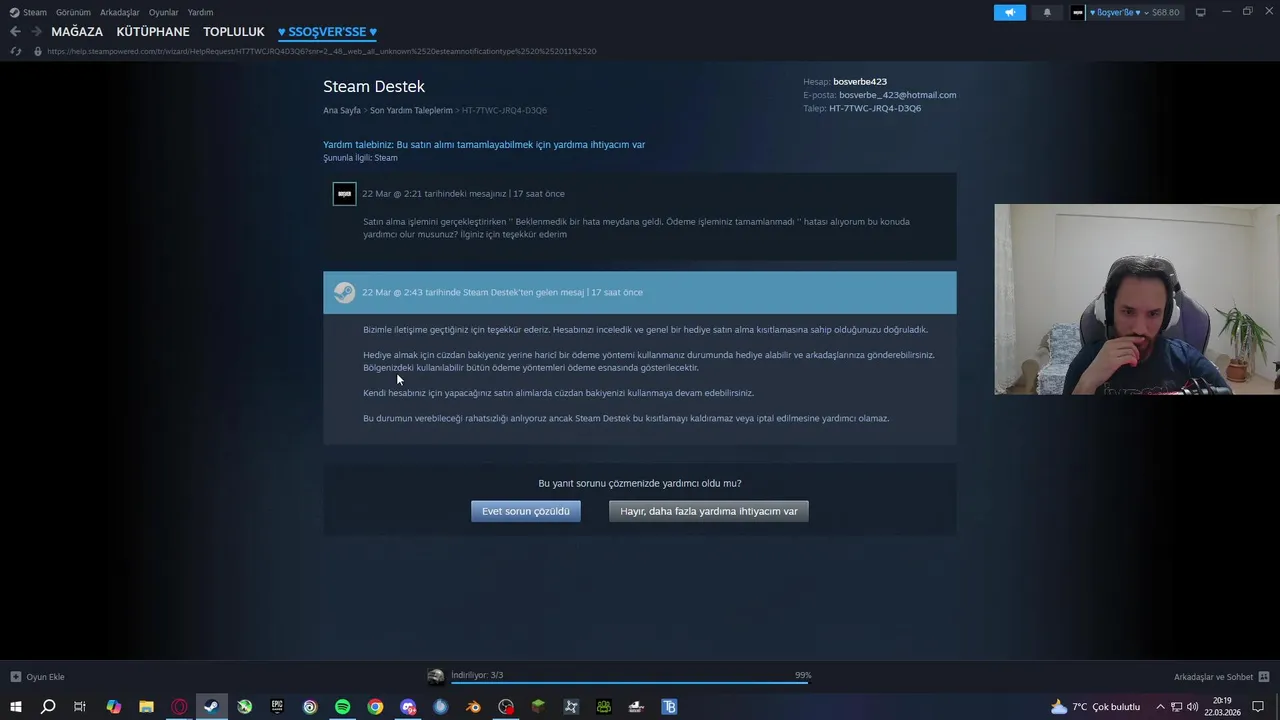The width and height of the screenshot is (1280, 720).
Task: Open Windows Search from the taskbar
Action: tap(48, 707)
